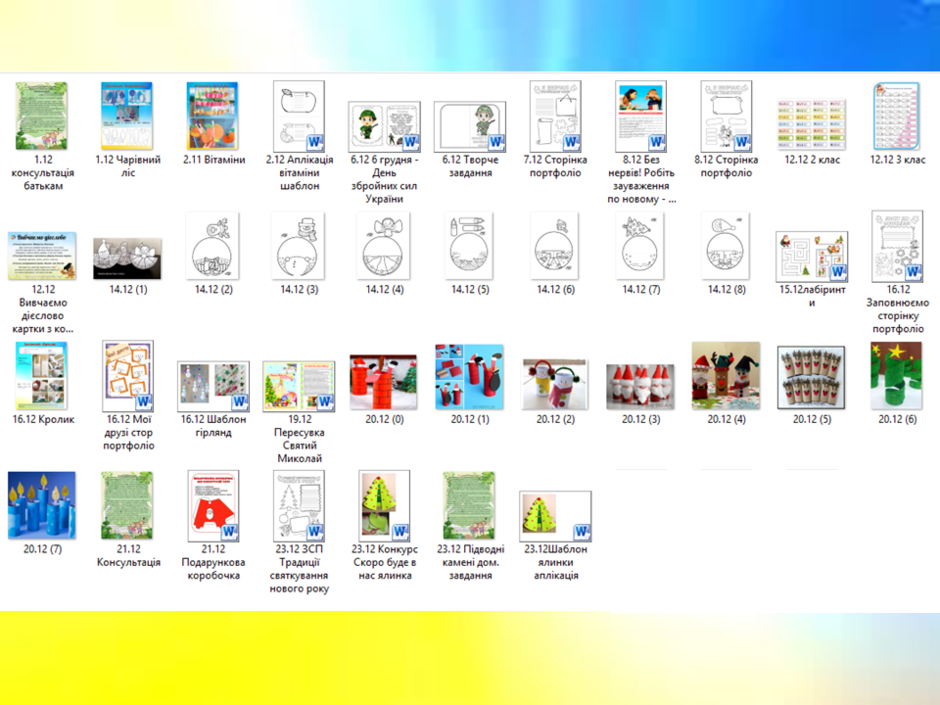Select the '20.12 (5)' reindeer rolls photo

[x=812, y=377]
